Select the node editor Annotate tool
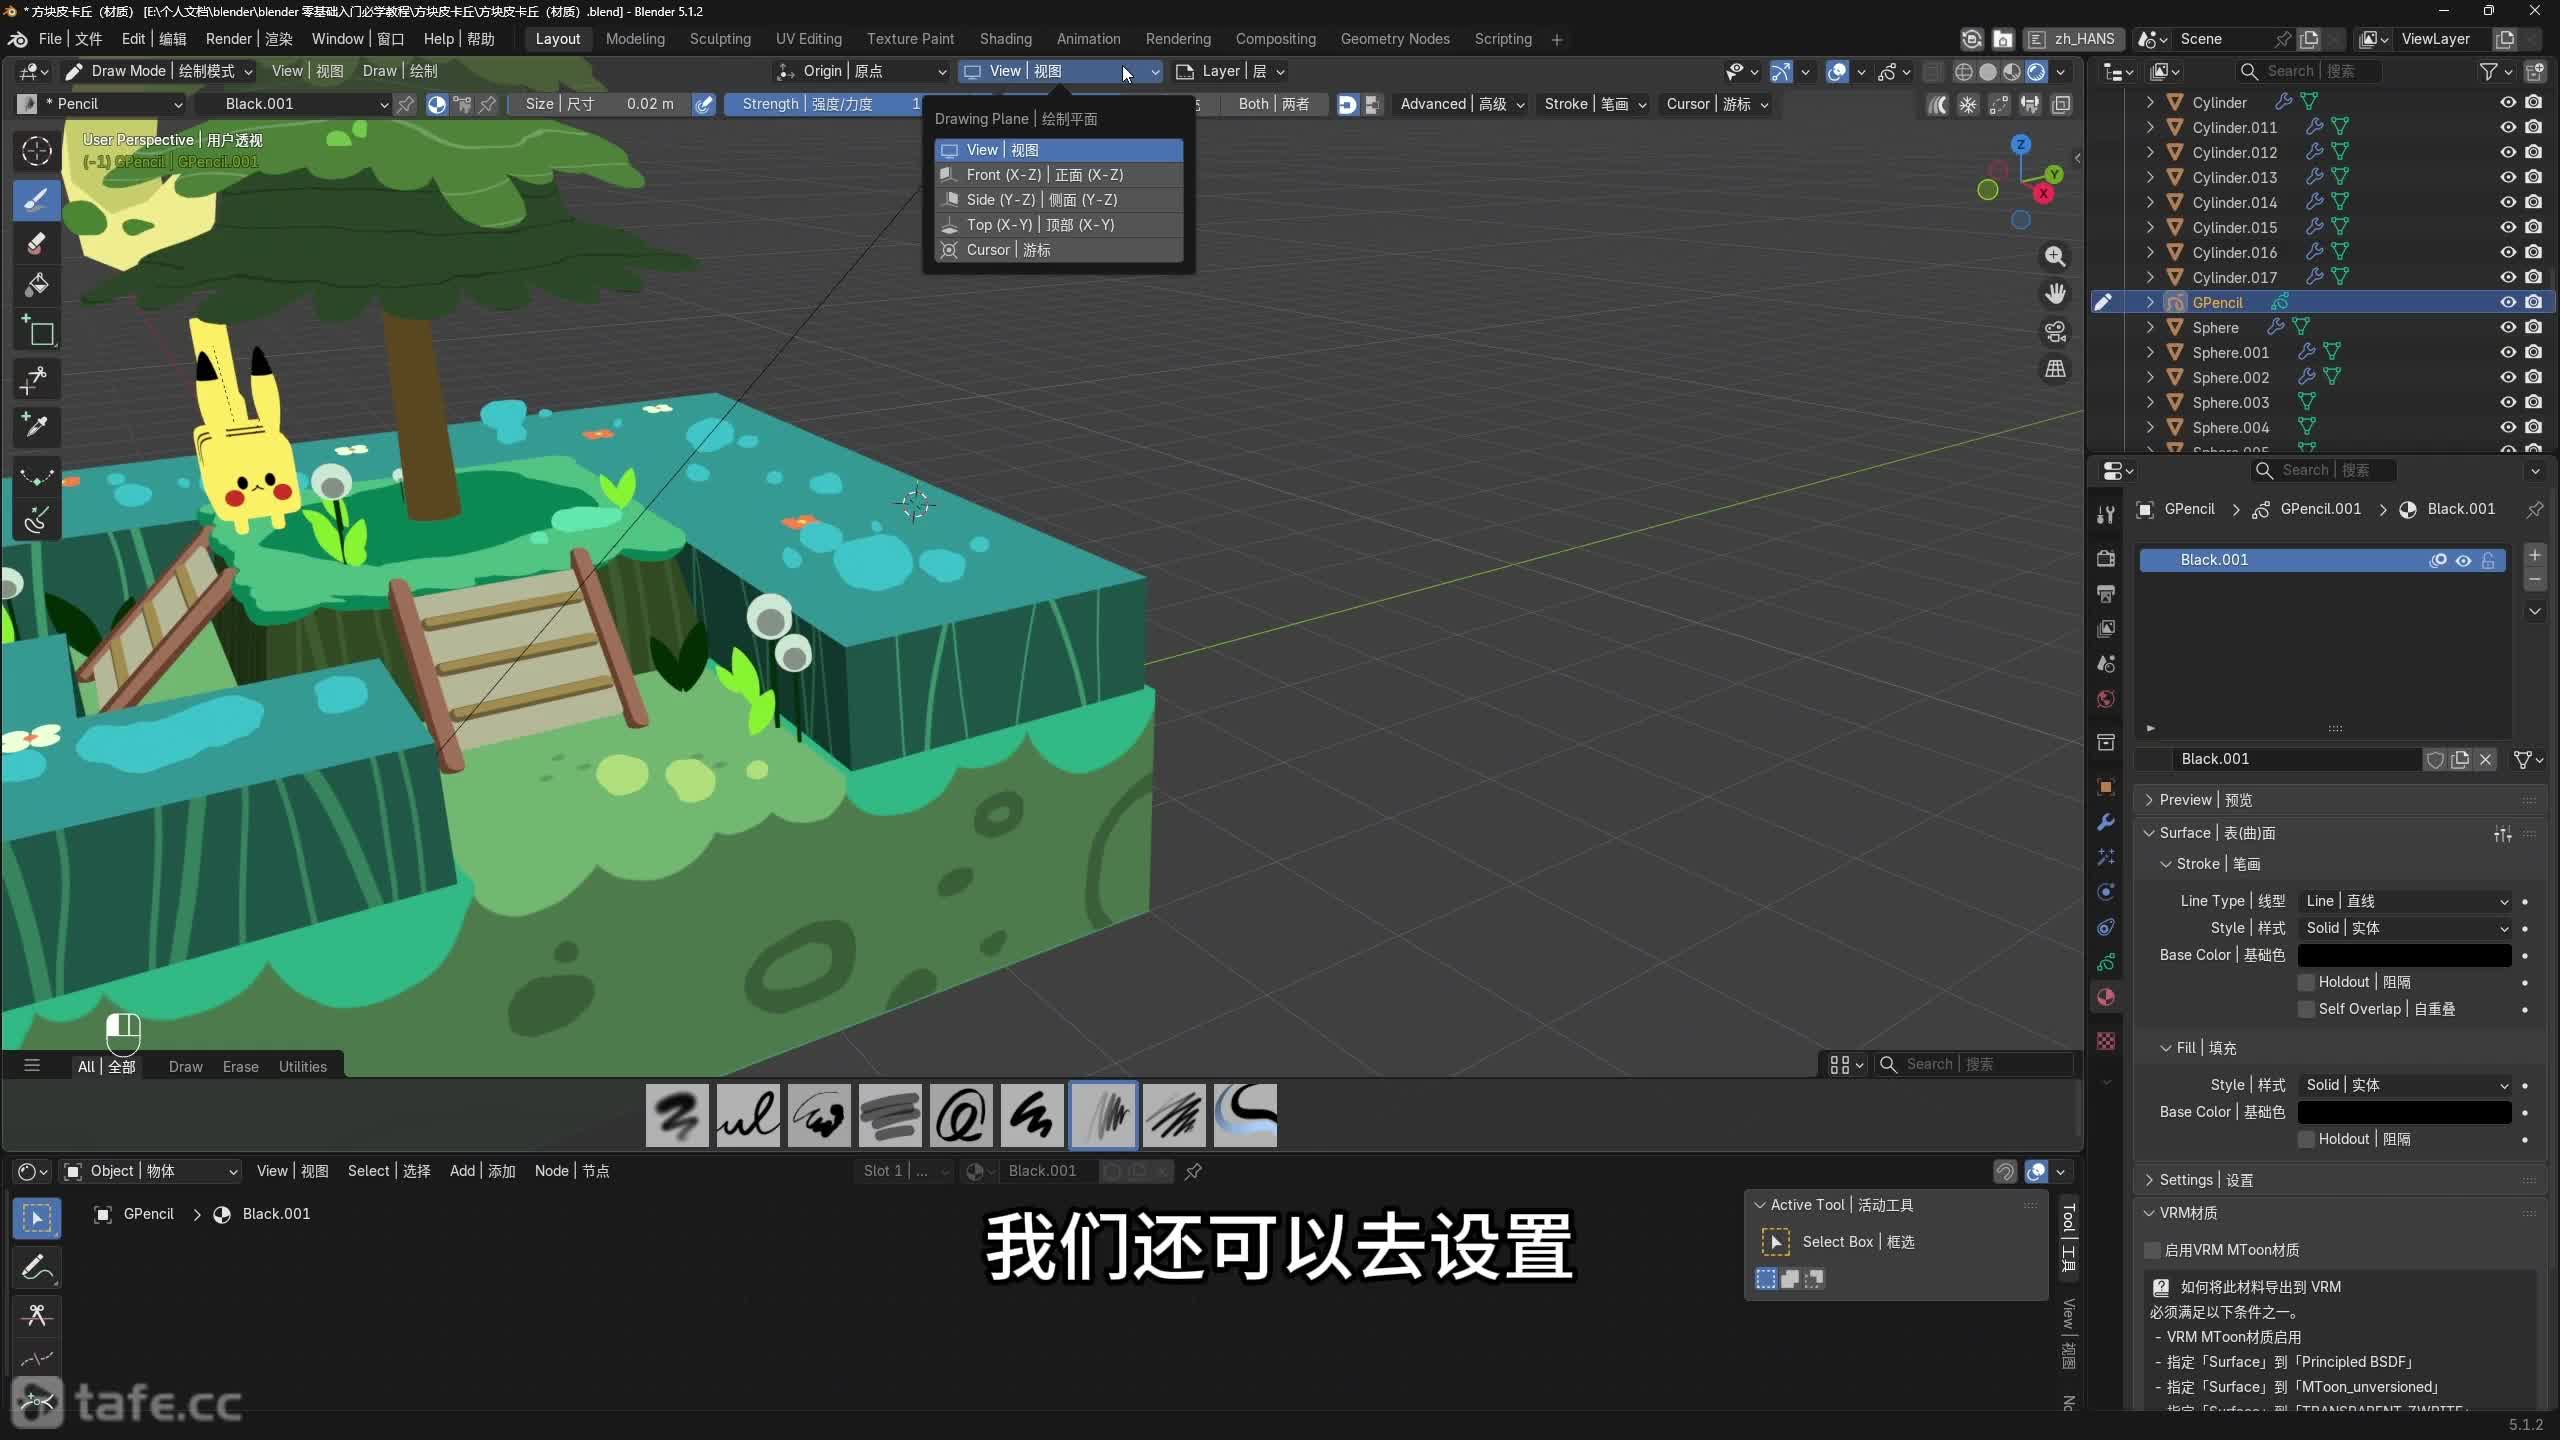This screenshot has height=1440, width=2560. [37, 1267]
